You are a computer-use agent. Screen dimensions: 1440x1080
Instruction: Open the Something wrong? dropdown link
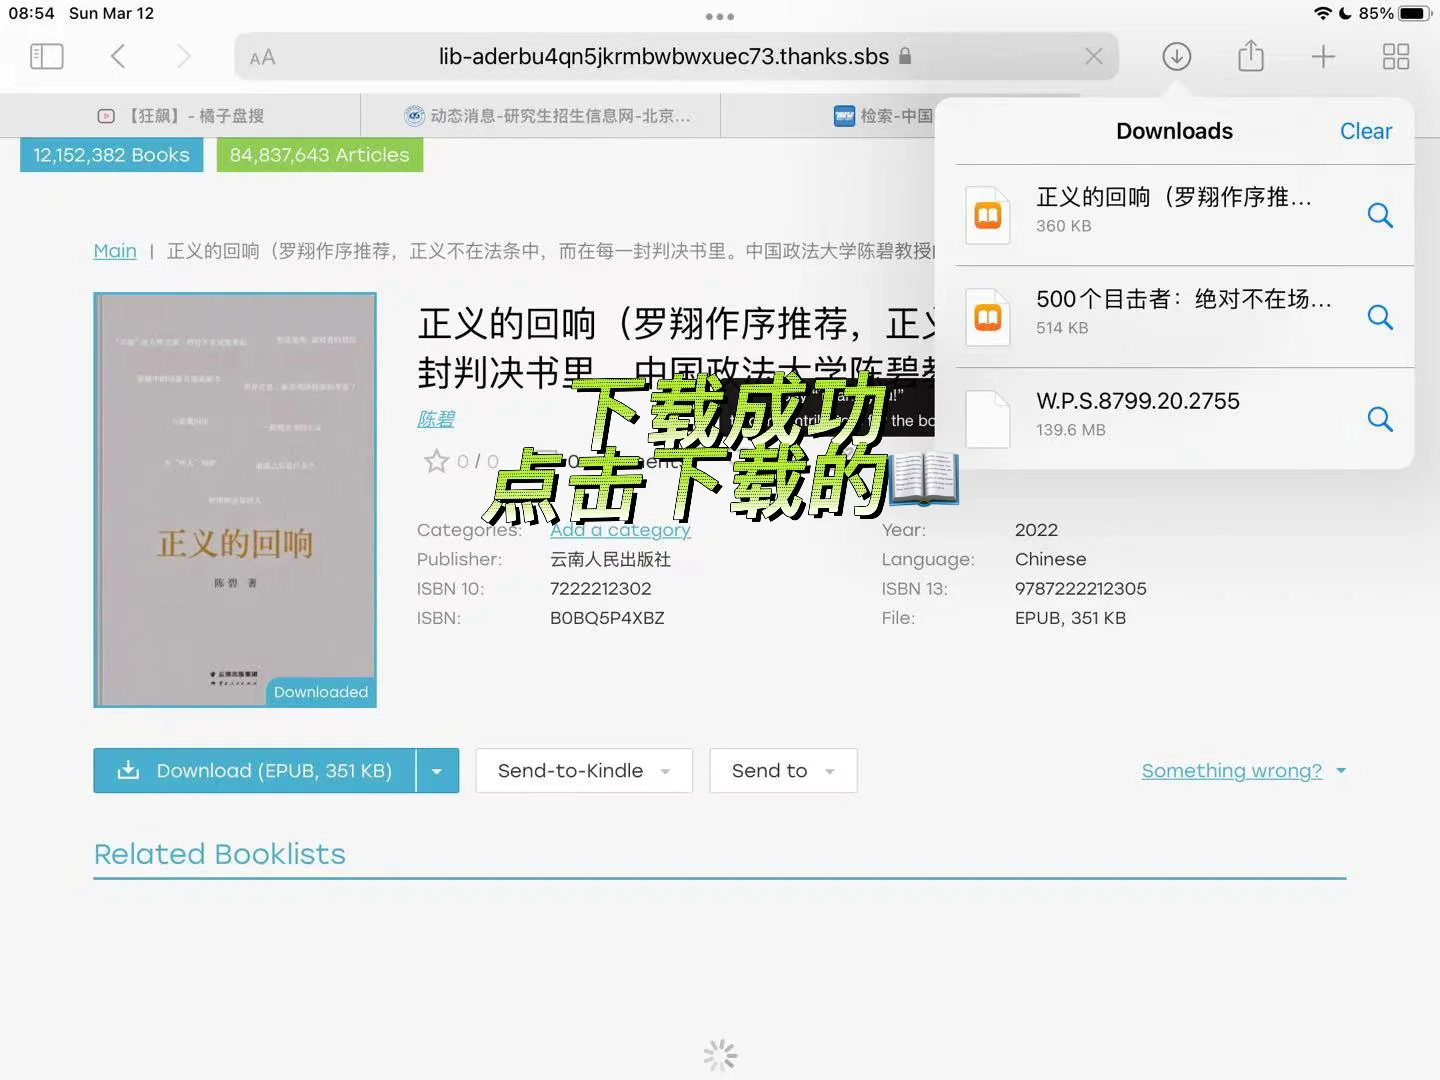tap(1244, 771)
